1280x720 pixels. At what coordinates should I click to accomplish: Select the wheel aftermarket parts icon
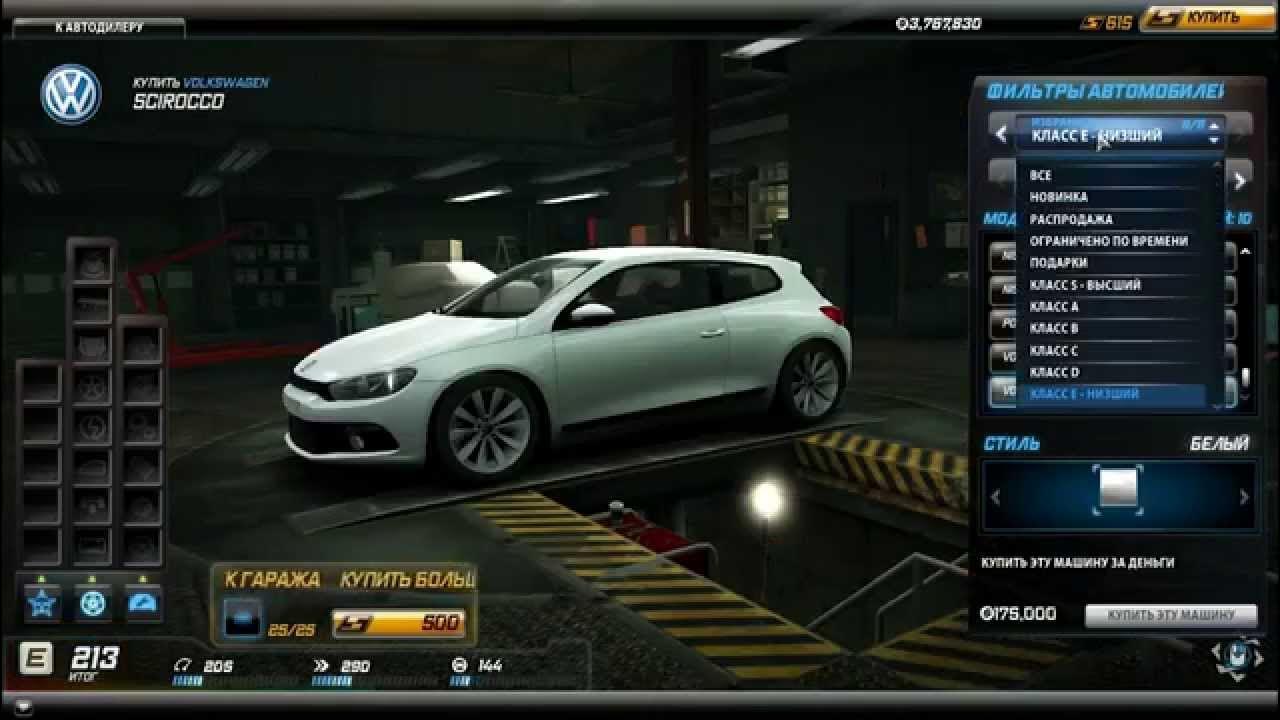[93, 602]
